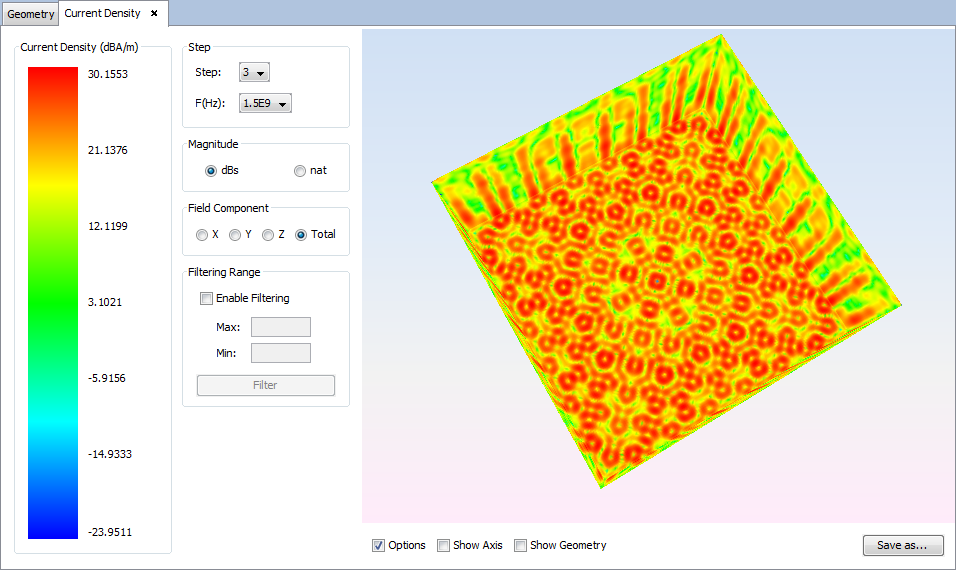Turn on Show Geometry checkbox

click(520, 546)
